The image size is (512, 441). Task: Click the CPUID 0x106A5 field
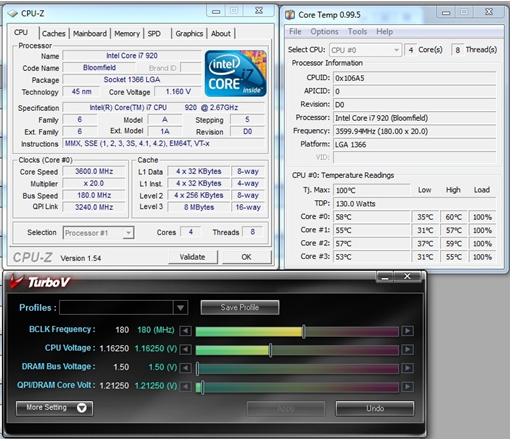click(x=414, y=78)
